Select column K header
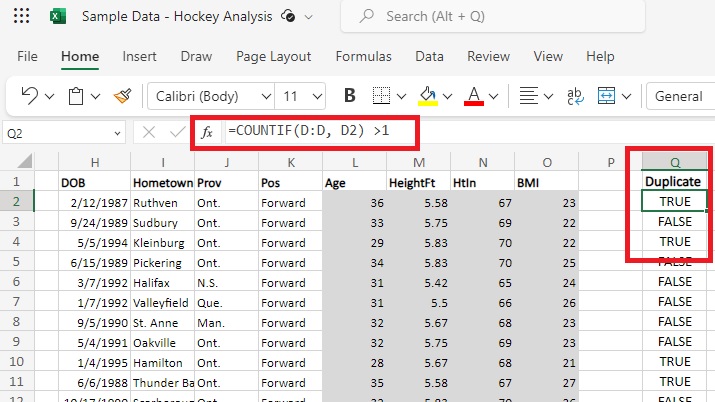This screenshot has width=715, height=402. pyautogui.click(x=291, y=162)
